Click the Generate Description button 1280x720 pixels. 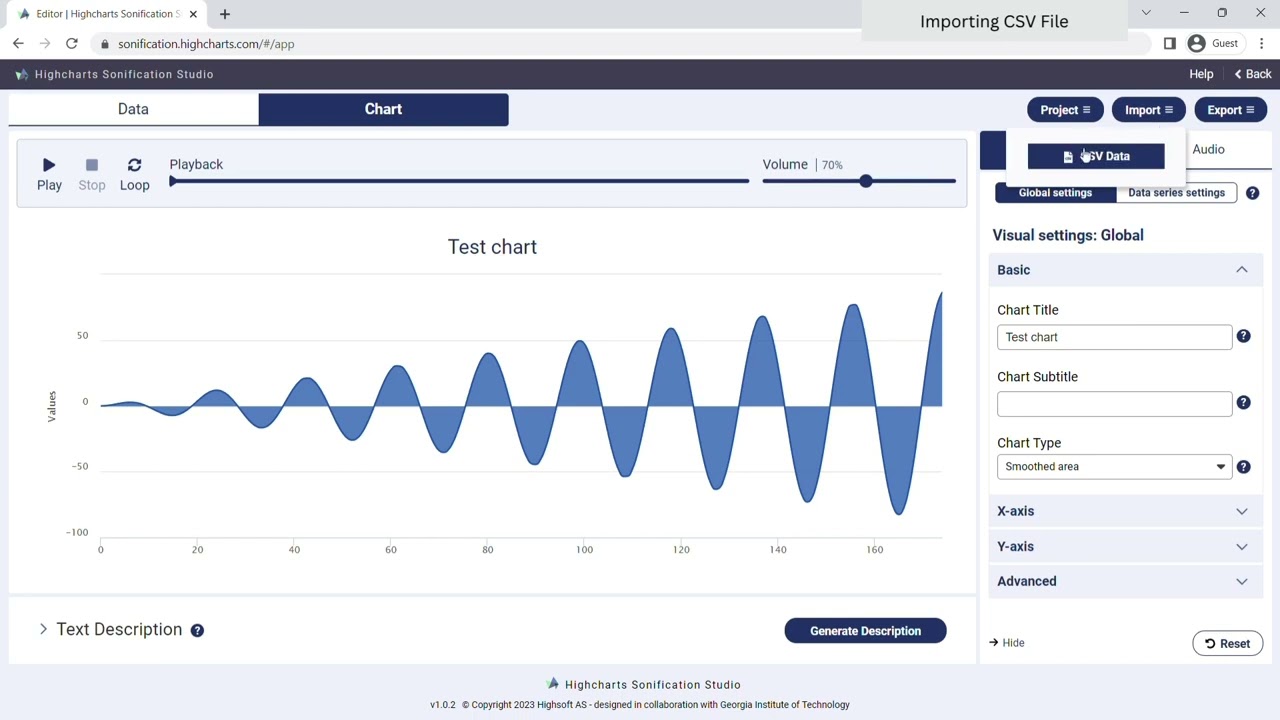[x=865, y=631]
